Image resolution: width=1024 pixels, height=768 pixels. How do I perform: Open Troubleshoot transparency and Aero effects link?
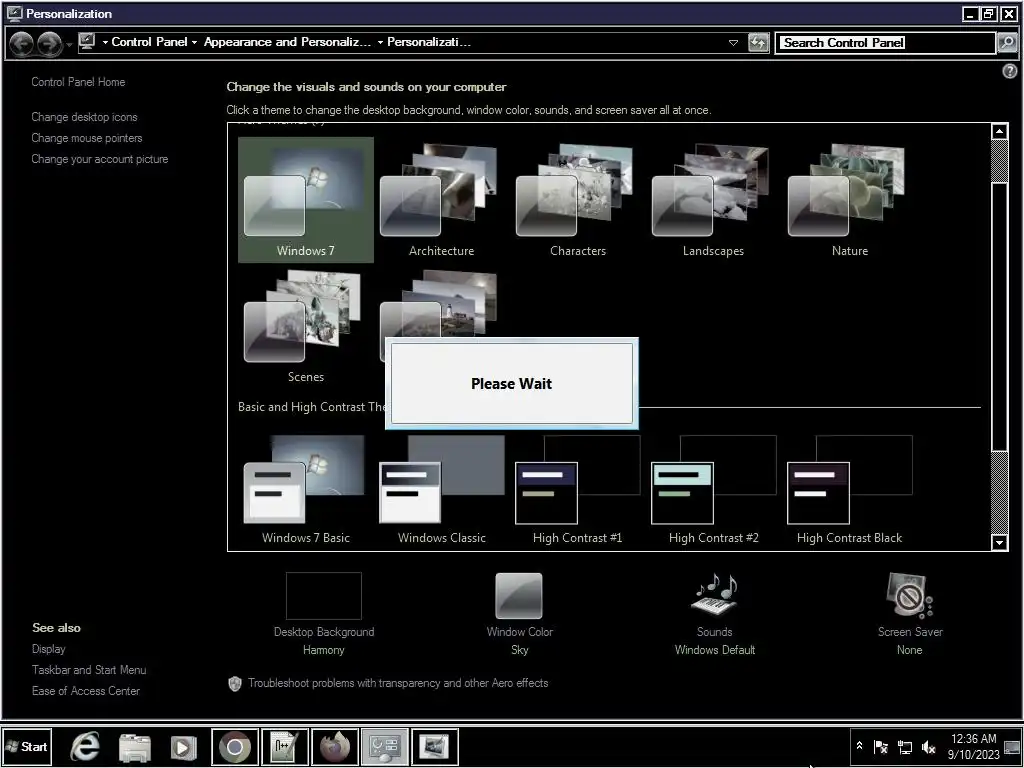click(x=398, y=682)
